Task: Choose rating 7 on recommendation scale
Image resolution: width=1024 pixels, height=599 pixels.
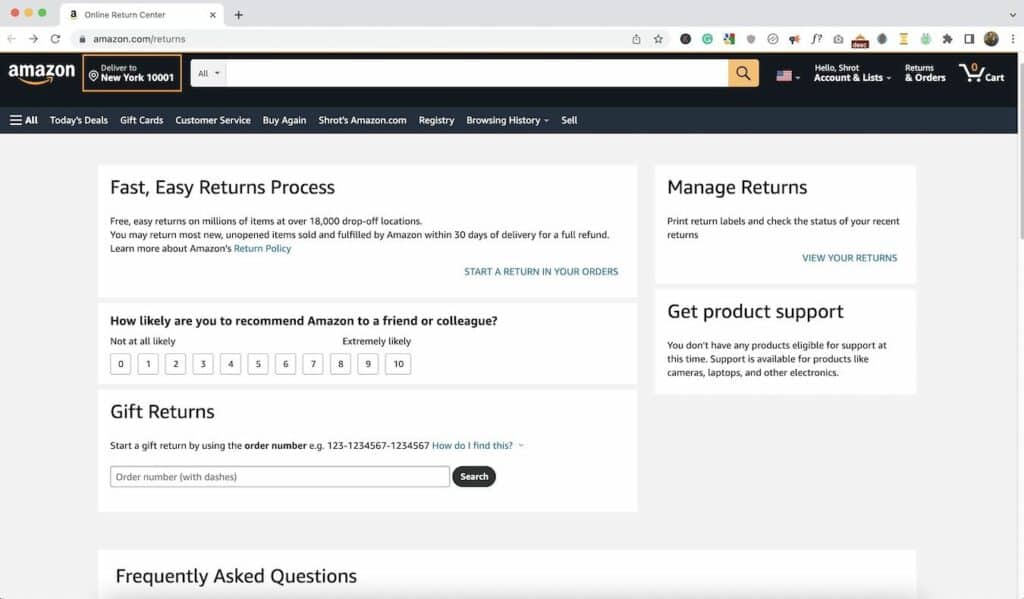Action: [x=313, y=364]
